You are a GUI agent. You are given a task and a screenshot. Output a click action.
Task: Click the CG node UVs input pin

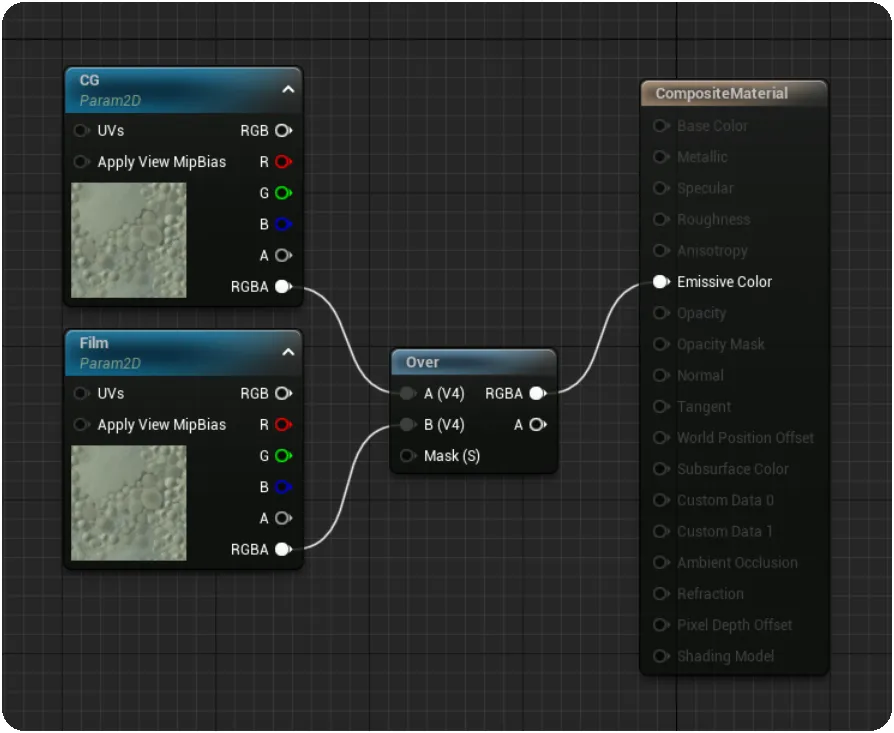[x=82, y=131]
